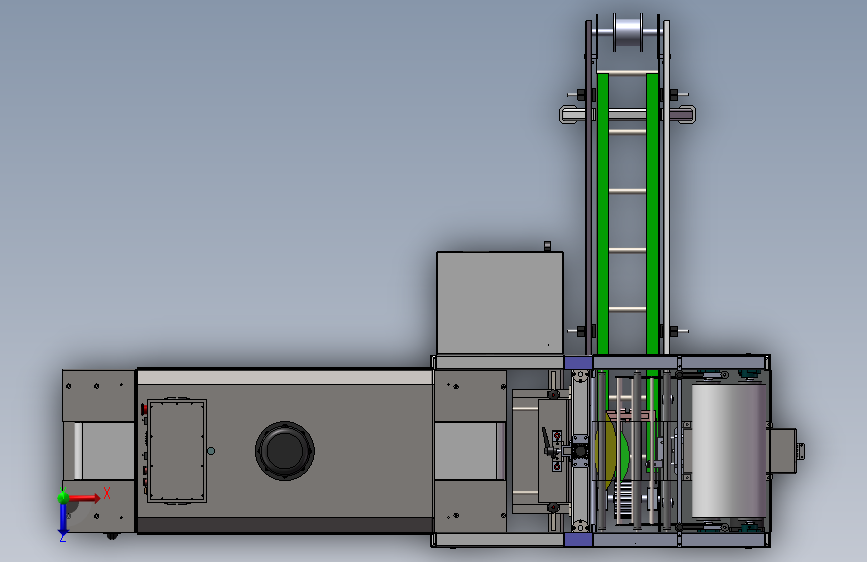Click the red X axis arrow of the triad
The image size is (867, 562).
(x=85, y=498)
